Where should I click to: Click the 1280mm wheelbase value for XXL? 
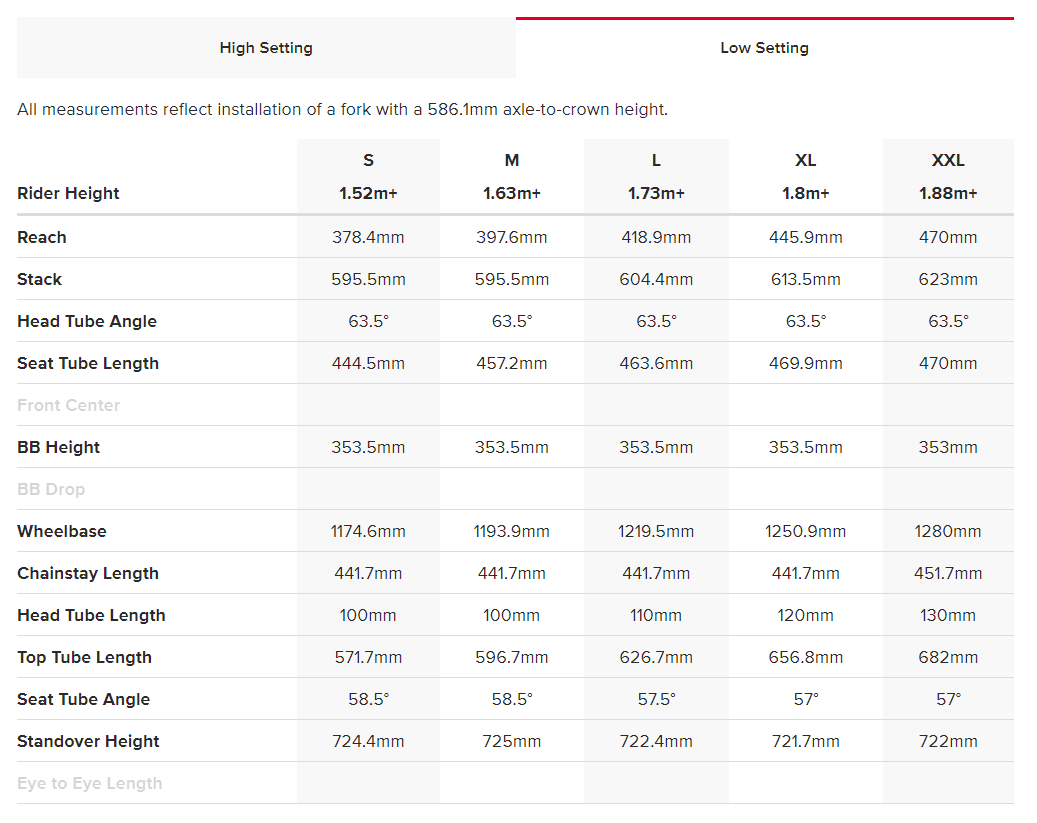948,531
